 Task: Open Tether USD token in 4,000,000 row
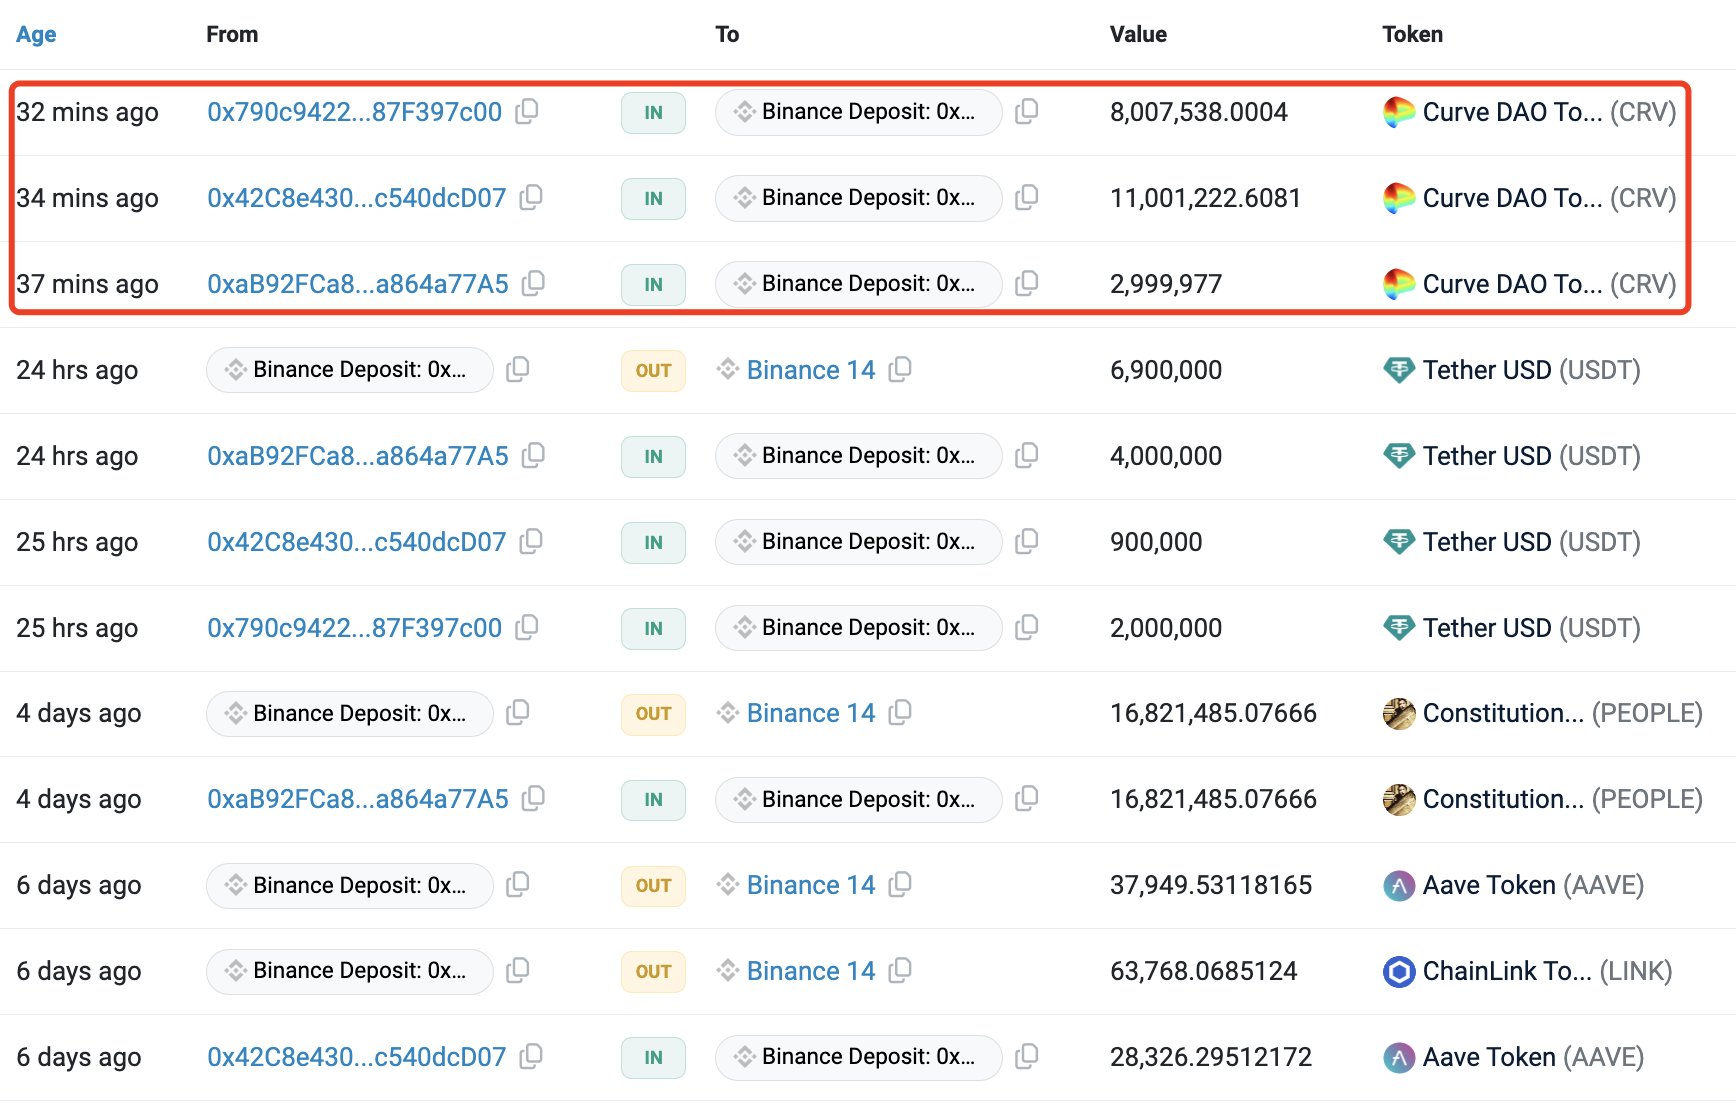click(x=1512, y=456)
